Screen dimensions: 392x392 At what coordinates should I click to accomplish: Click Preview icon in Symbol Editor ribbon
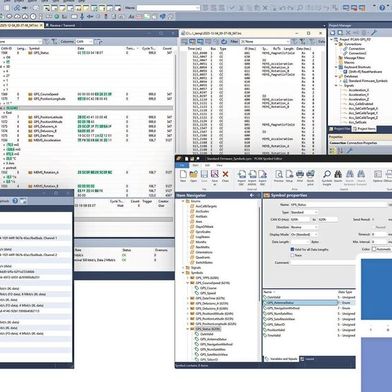pos(279,174)
